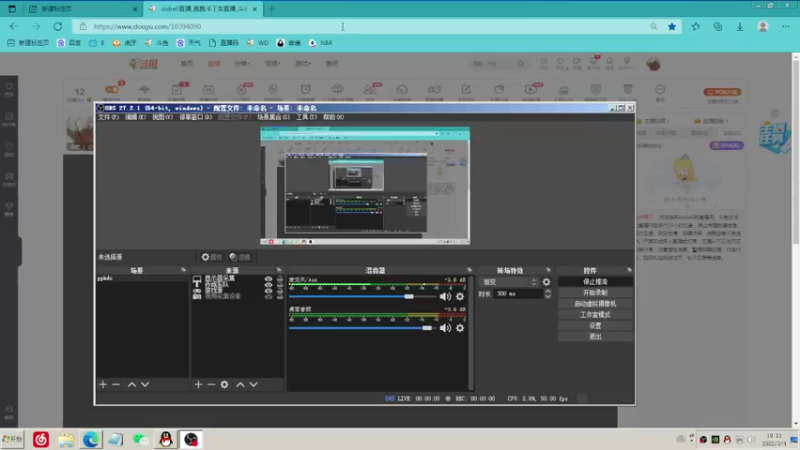Move the scene down in the Scenes list

click(145, 385)
